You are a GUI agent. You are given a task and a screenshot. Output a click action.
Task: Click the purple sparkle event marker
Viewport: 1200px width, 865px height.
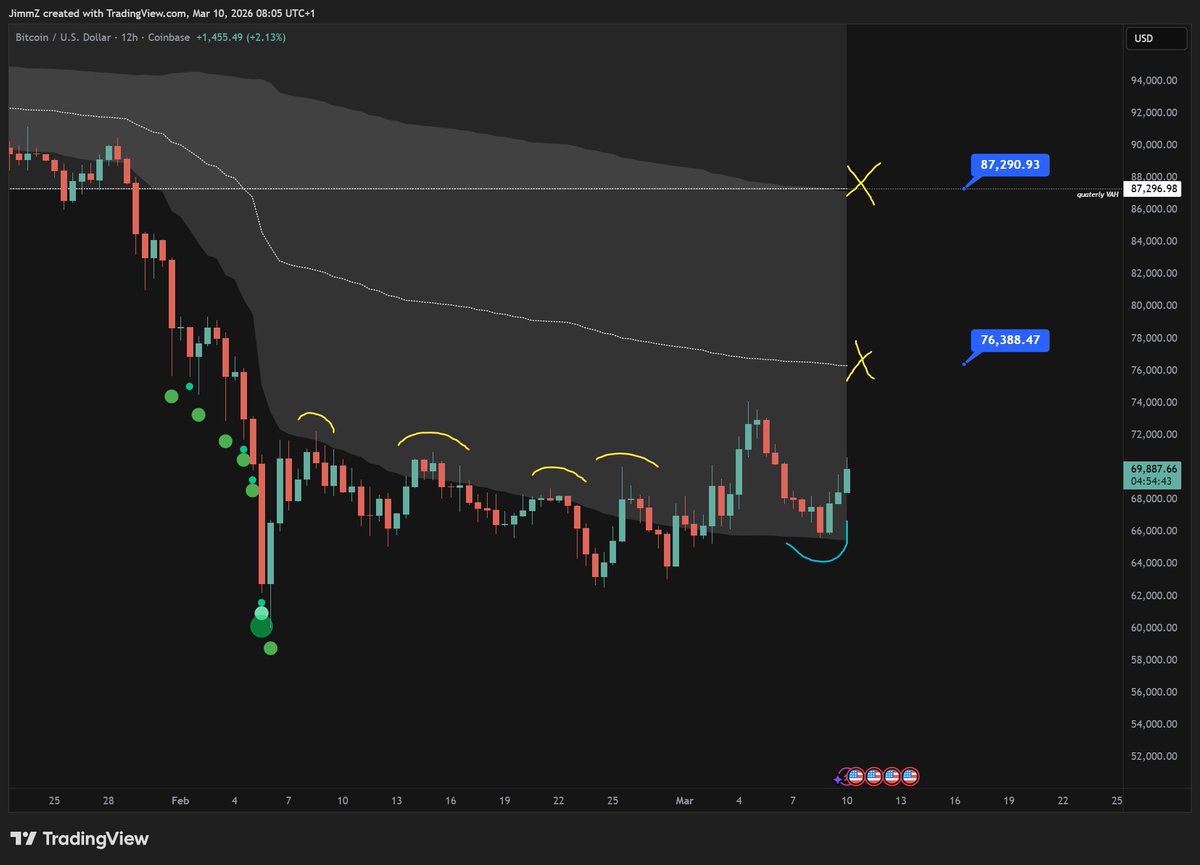[837, 779]
